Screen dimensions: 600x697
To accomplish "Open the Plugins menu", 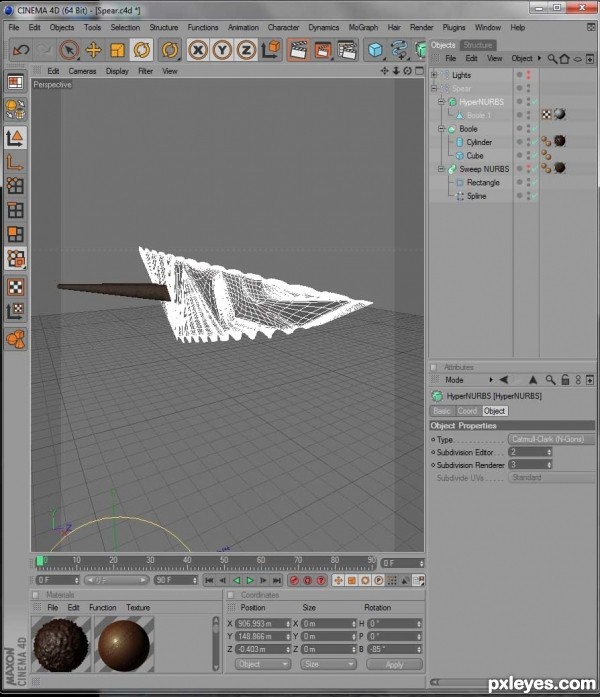I will [x=454, y=28].
